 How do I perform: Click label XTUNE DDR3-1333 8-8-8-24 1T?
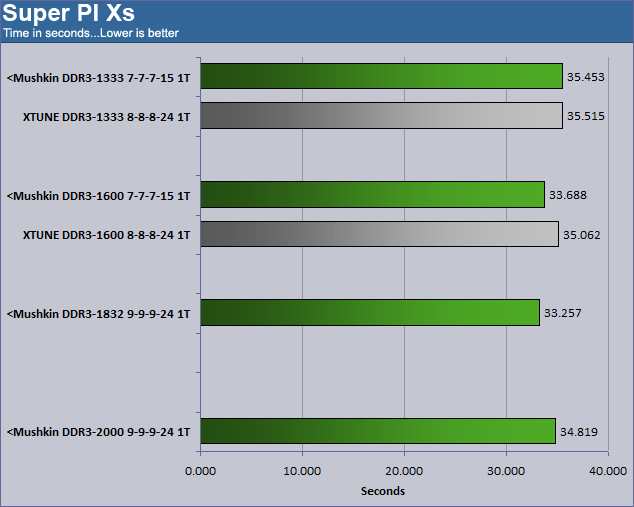106,117
